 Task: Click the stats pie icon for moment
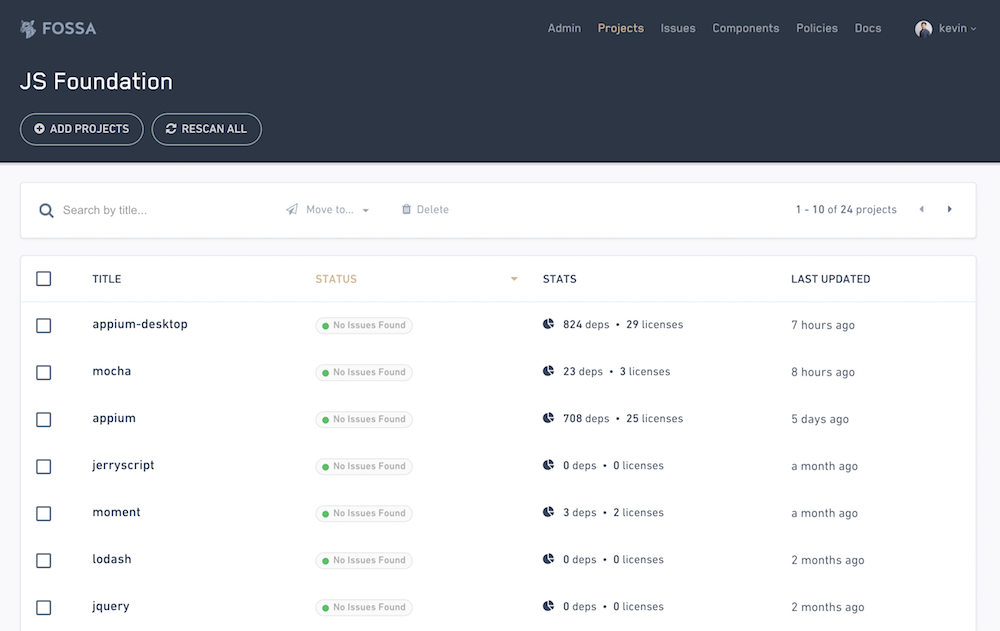tap(548, 512)
